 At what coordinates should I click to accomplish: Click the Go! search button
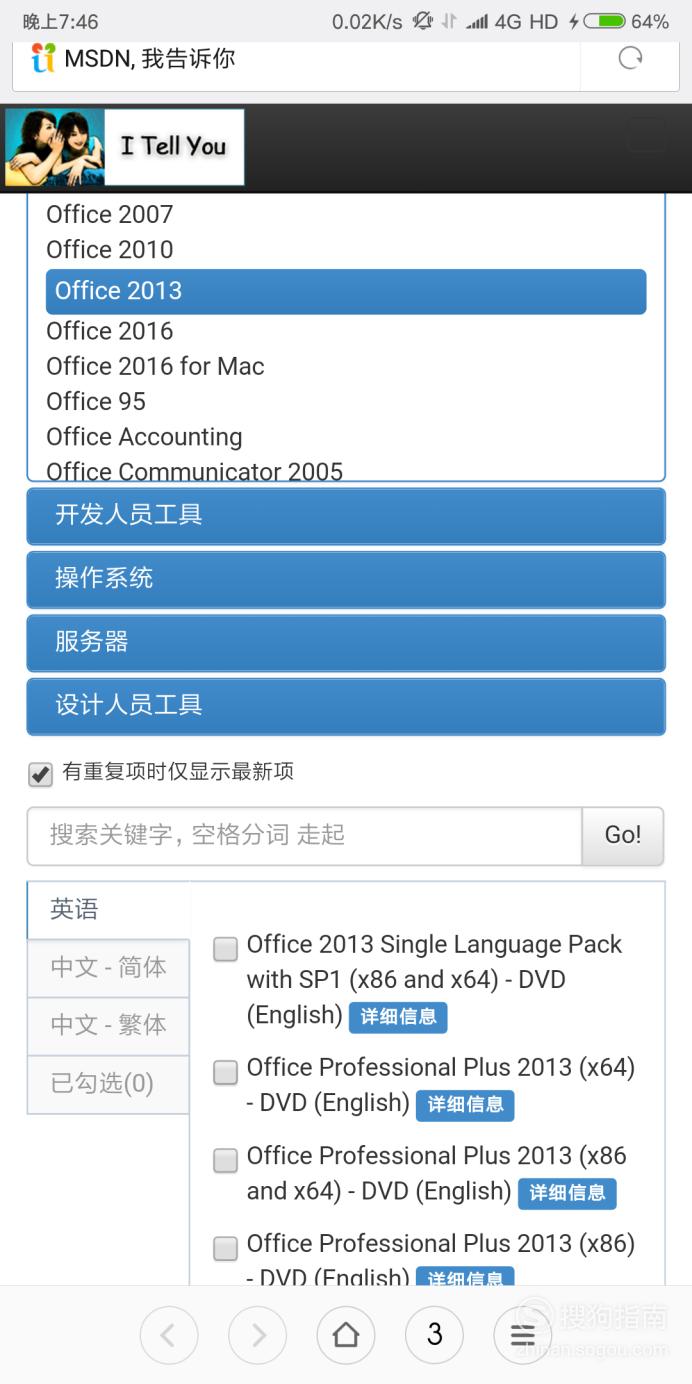tap(623, 836)
